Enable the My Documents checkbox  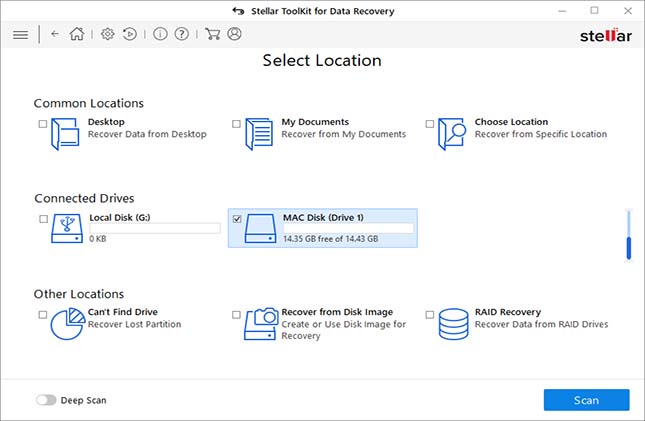(237, 124)
